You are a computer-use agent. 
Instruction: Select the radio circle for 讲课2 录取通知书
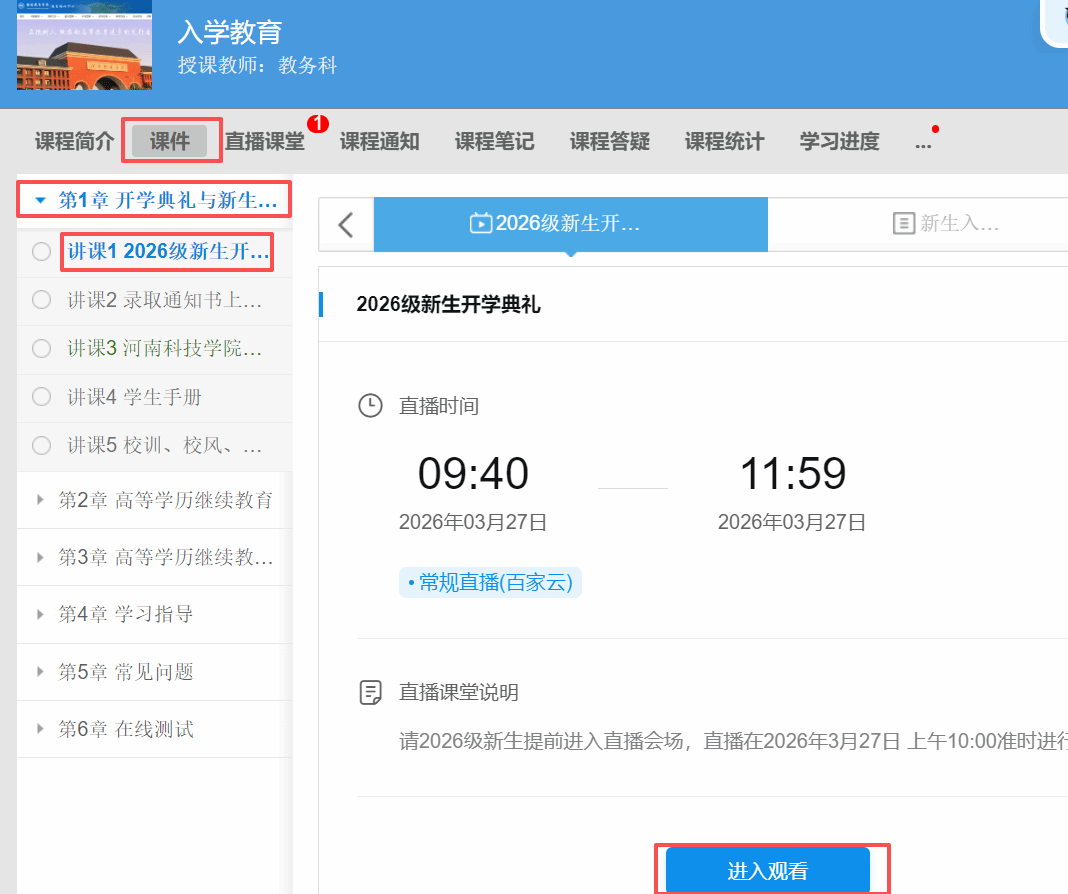(42, 300)
